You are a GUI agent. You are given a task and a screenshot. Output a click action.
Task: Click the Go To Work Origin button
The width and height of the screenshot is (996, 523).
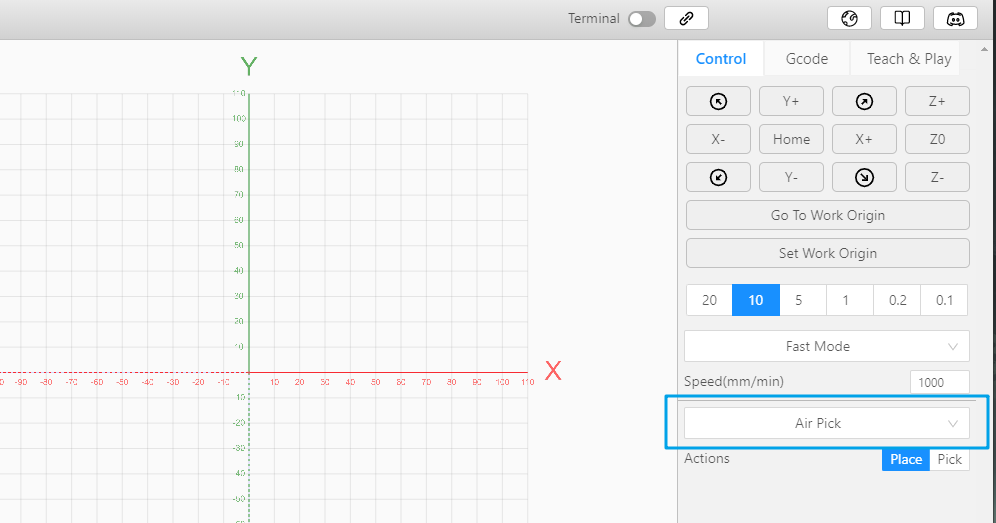828,215
